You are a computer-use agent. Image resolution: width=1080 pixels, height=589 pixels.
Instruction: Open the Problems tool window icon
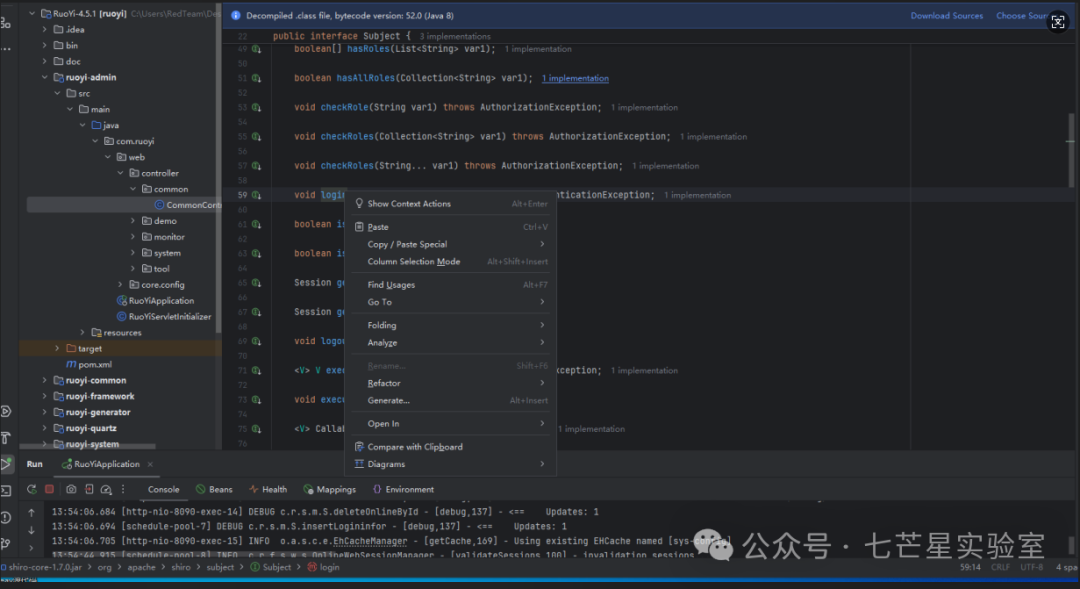6,517
